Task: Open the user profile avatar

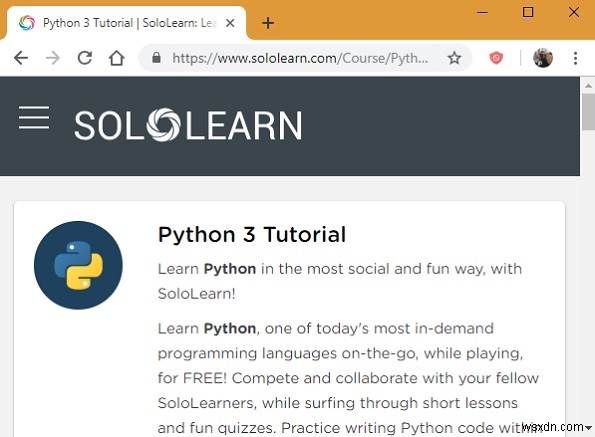Action: (543, 58)
